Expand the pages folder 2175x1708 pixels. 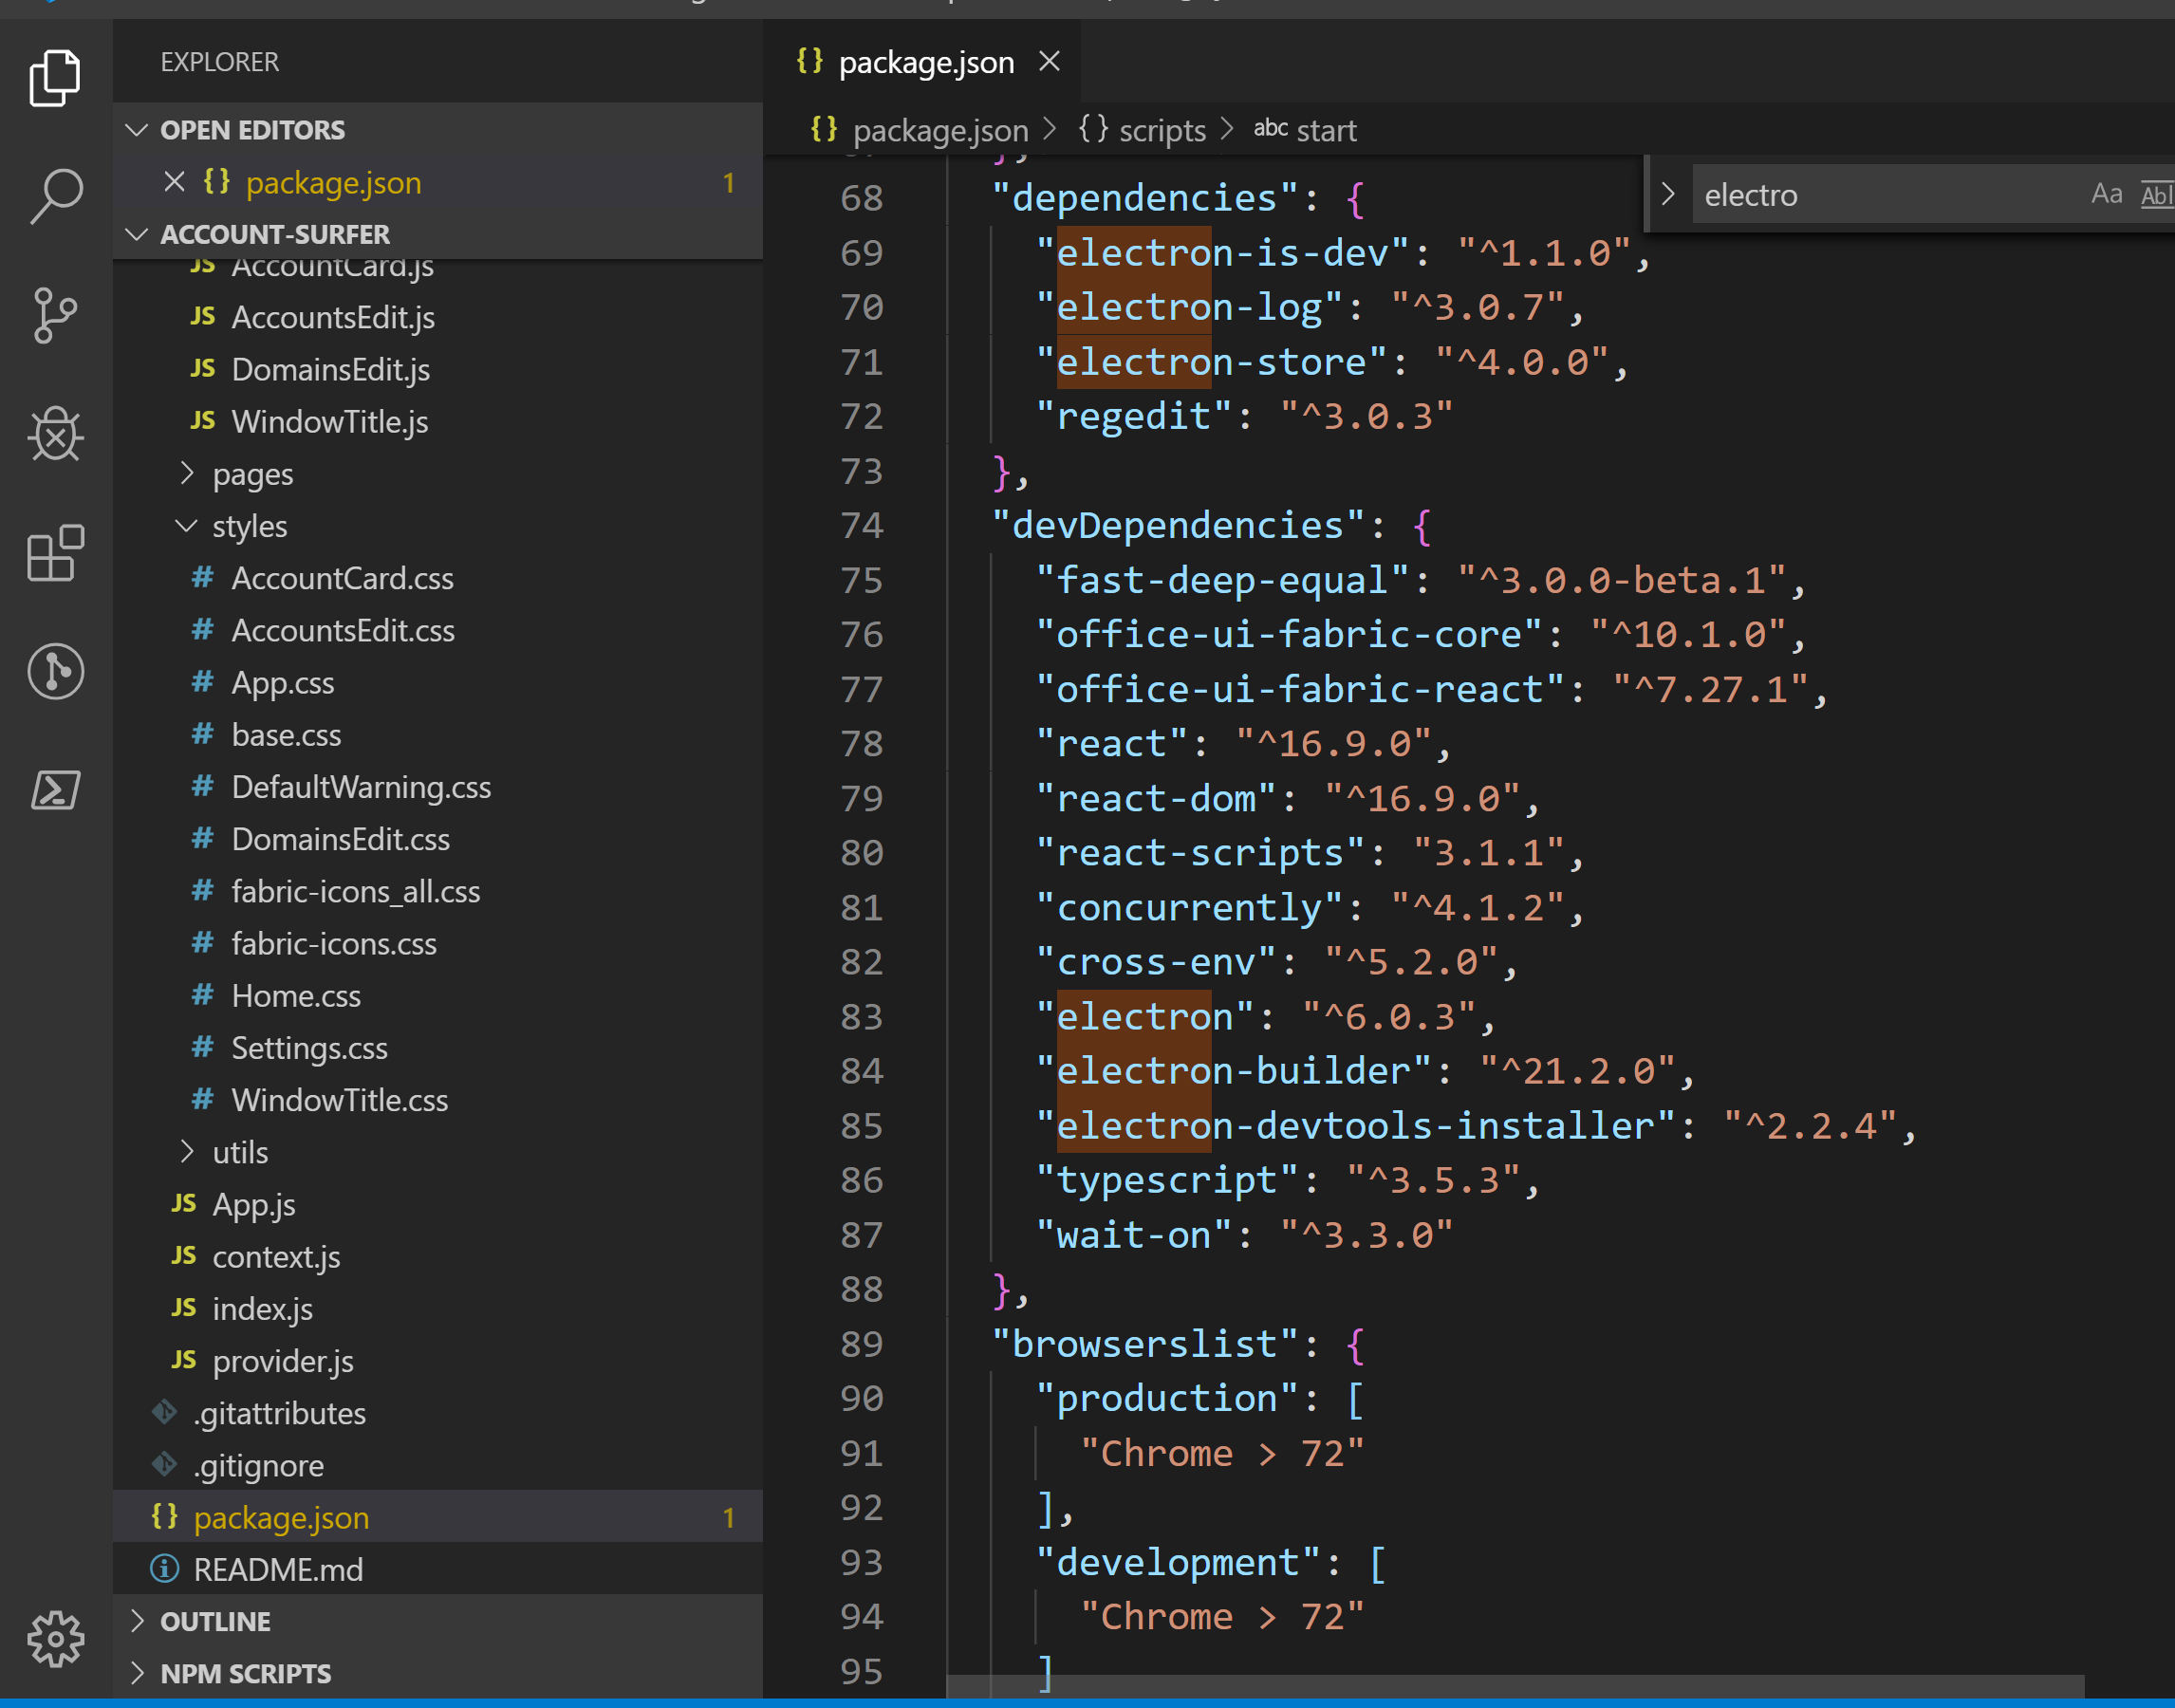[x=252, y=474]
